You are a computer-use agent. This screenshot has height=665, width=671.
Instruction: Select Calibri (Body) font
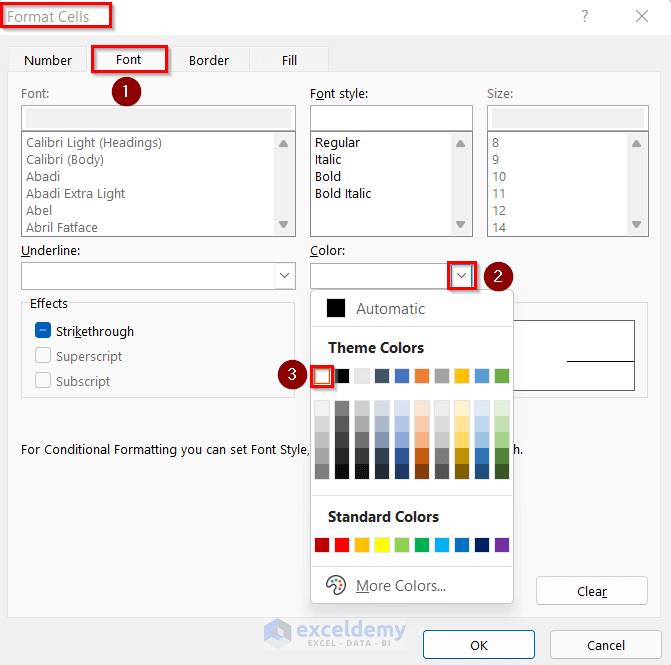pyautogui.click(x=65, y=160)
